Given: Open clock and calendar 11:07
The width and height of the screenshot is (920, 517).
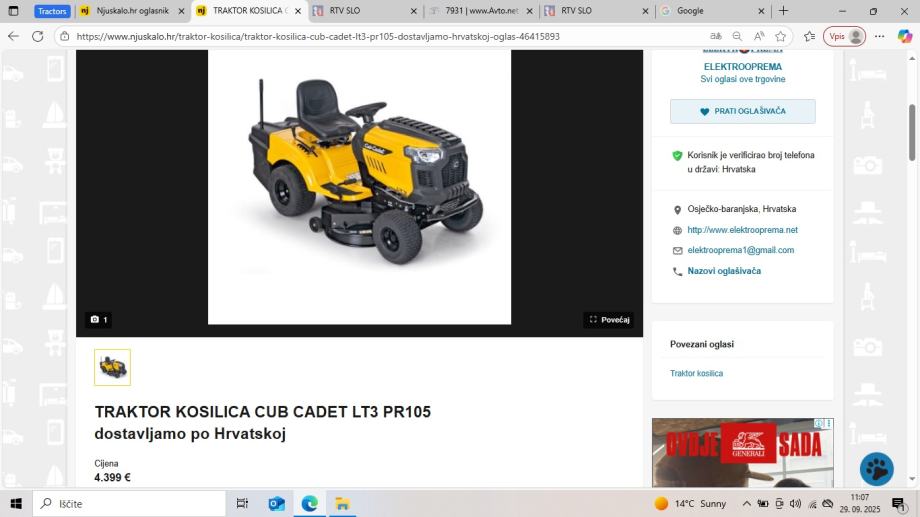Looking at the screenshot, I should (860, 504).
